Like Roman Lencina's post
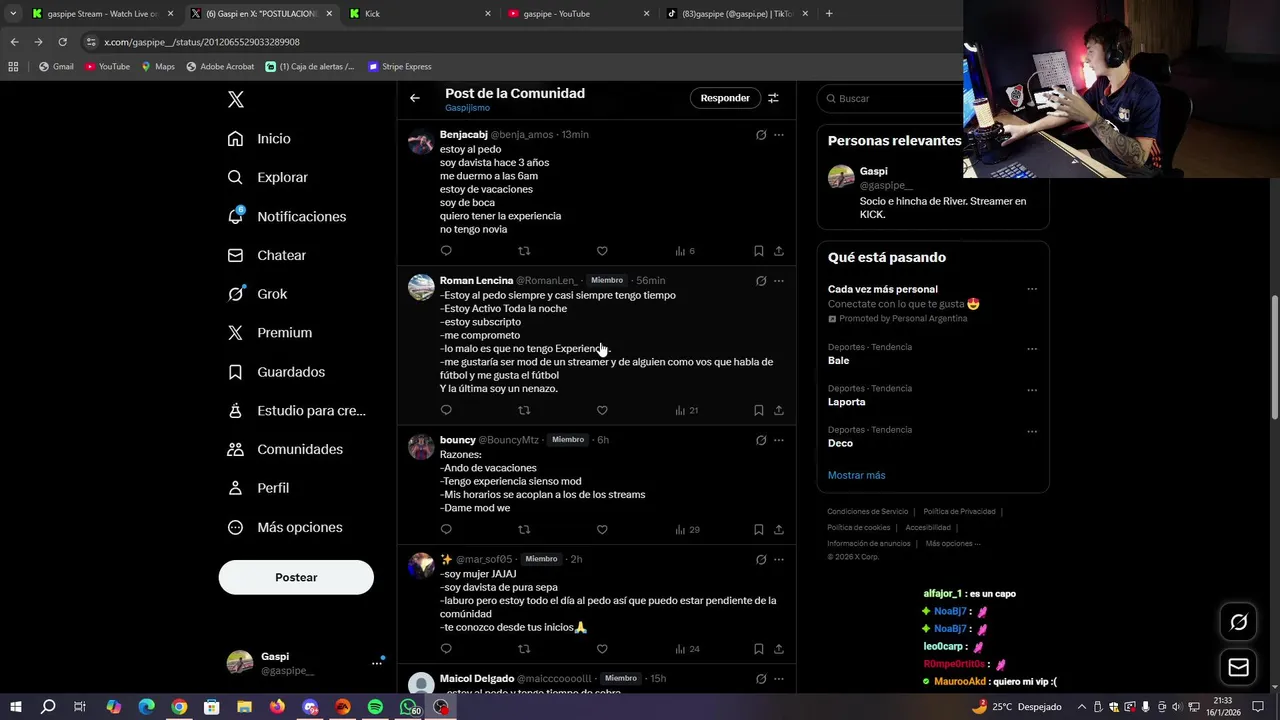Screen dimensions: 1280x720 (602, 410)
